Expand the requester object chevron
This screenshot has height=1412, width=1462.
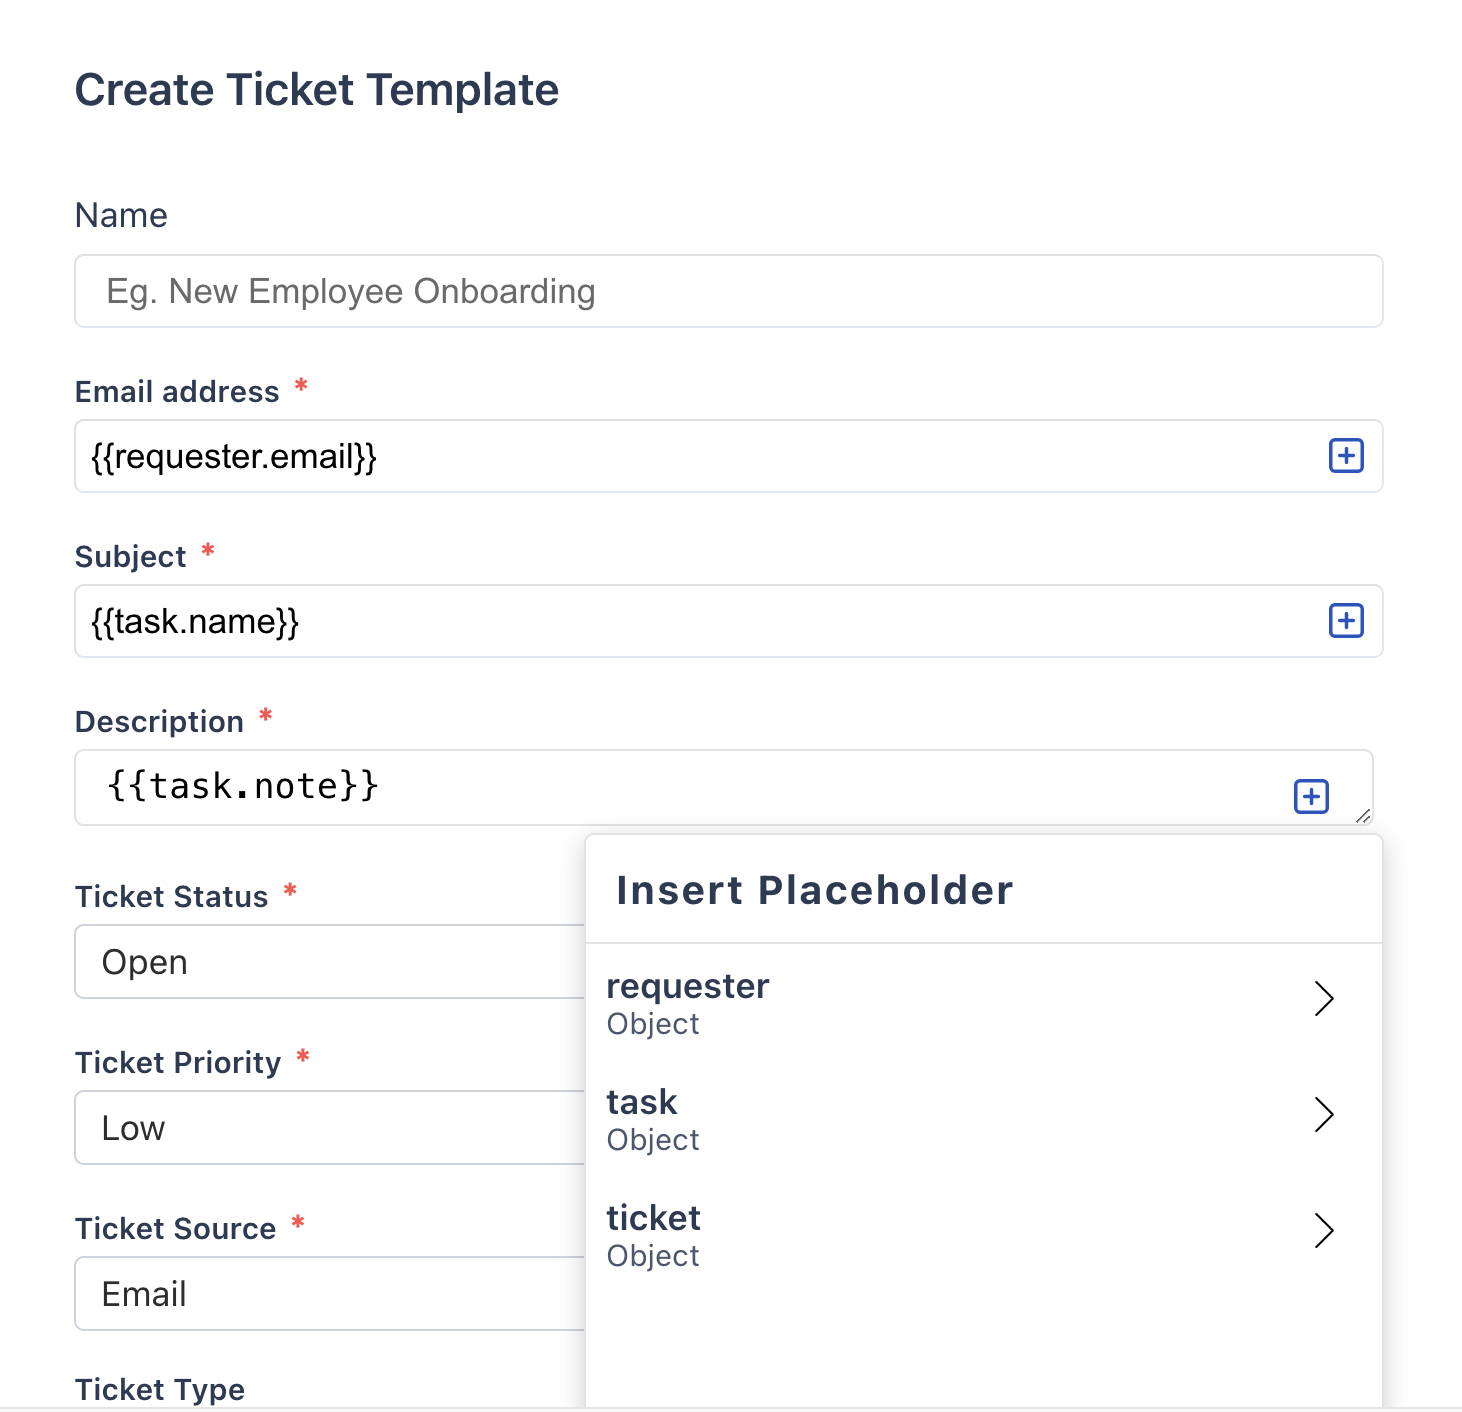[1324, 998]
